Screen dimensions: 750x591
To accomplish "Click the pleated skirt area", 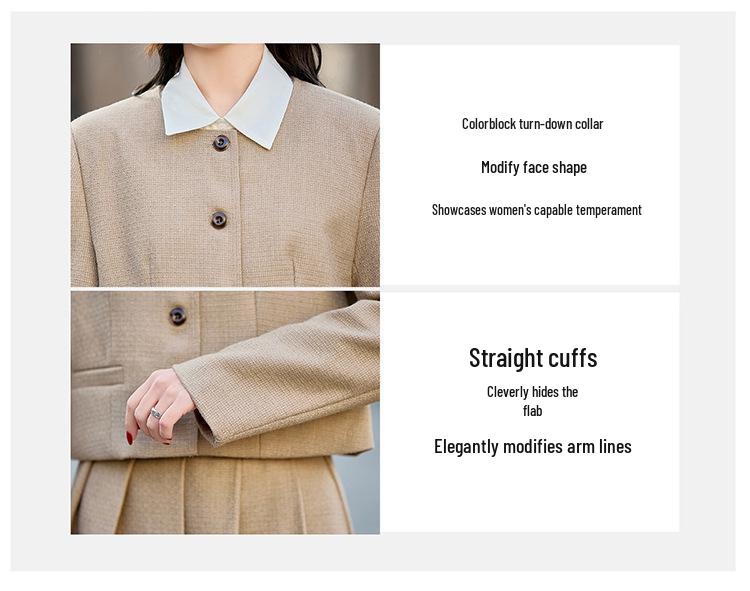I will [x=215, y=495].
